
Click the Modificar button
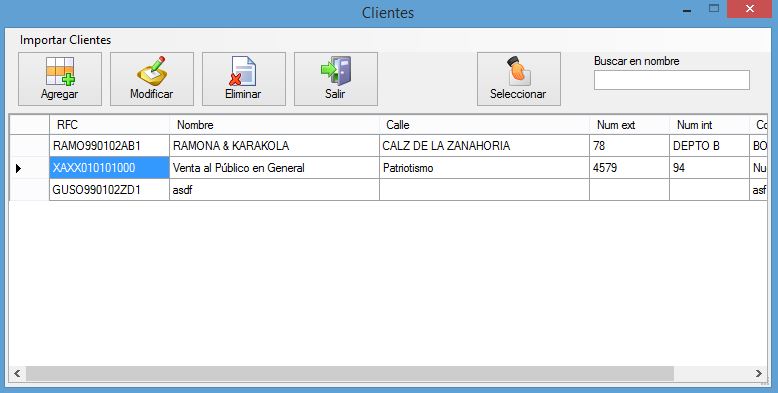click(152, 79)
